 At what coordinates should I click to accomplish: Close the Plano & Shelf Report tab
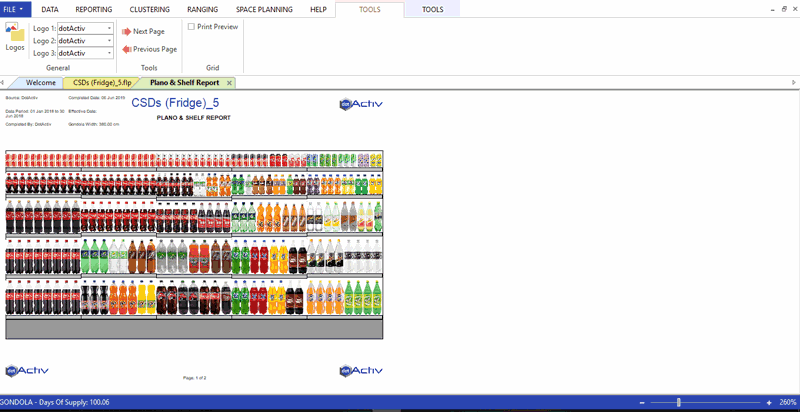pyautogui.click(x=229, y=83)
